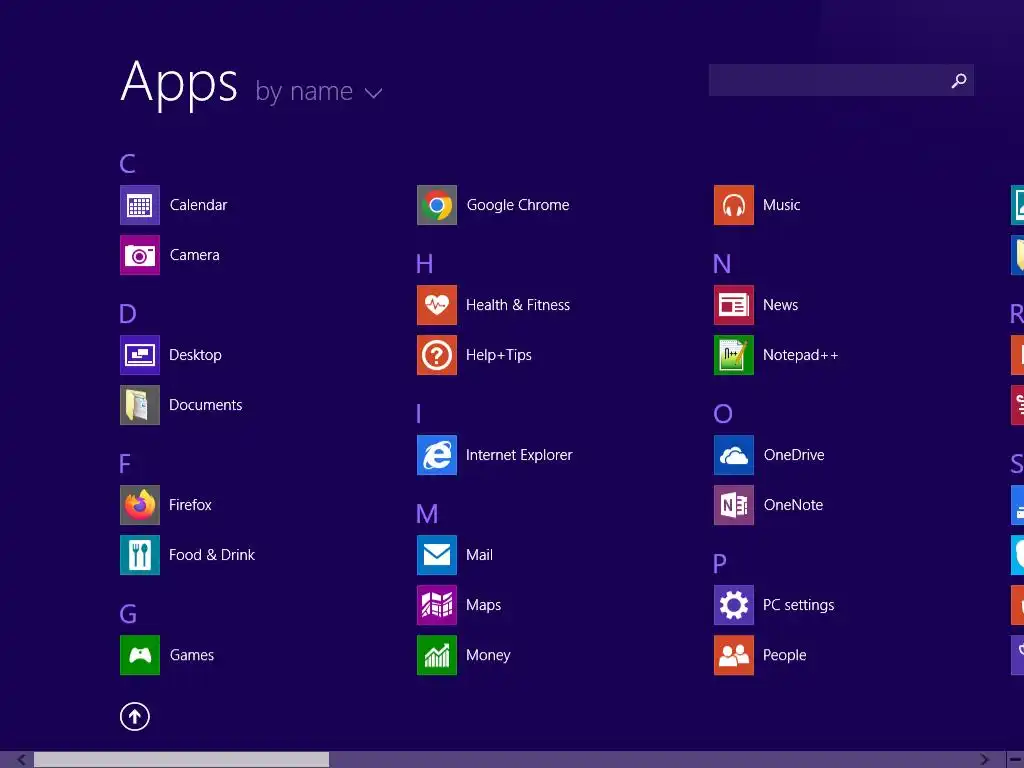The image size is (1024, 768).
Task: Click the 'People' label text
Action: (785, 655)
